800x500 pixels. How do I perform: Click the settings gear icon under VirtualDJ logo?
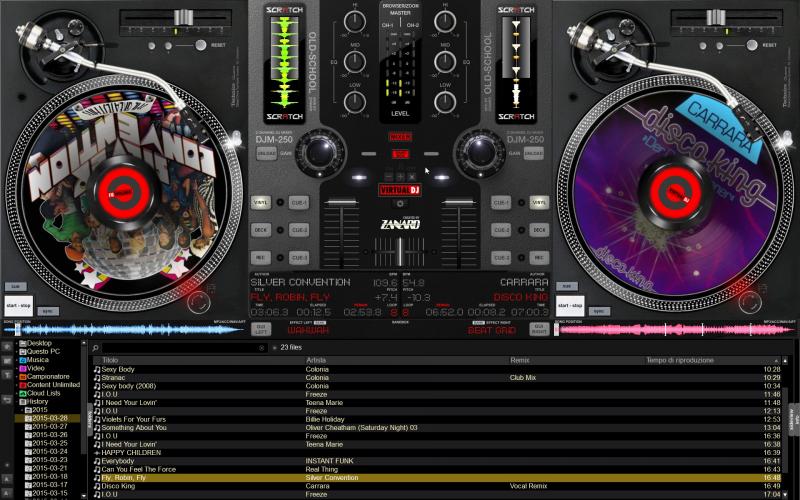[x=400, y=204]
